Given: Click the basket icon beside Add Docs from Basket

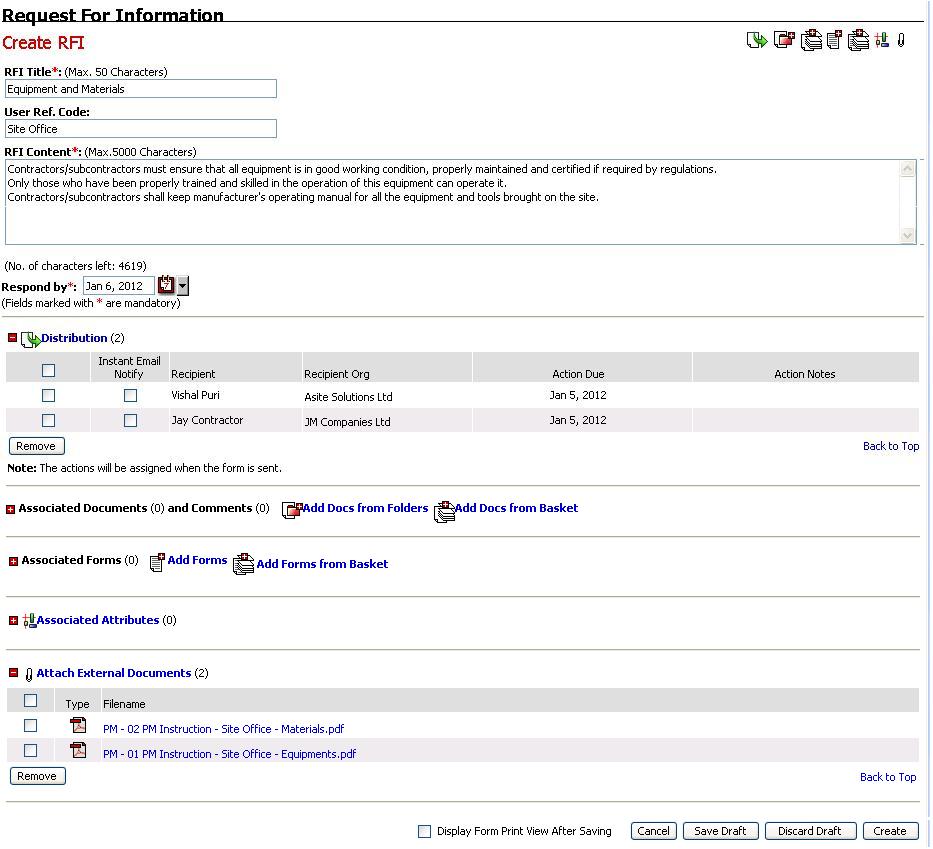Looking at the screenshot, I should (444, 511).
